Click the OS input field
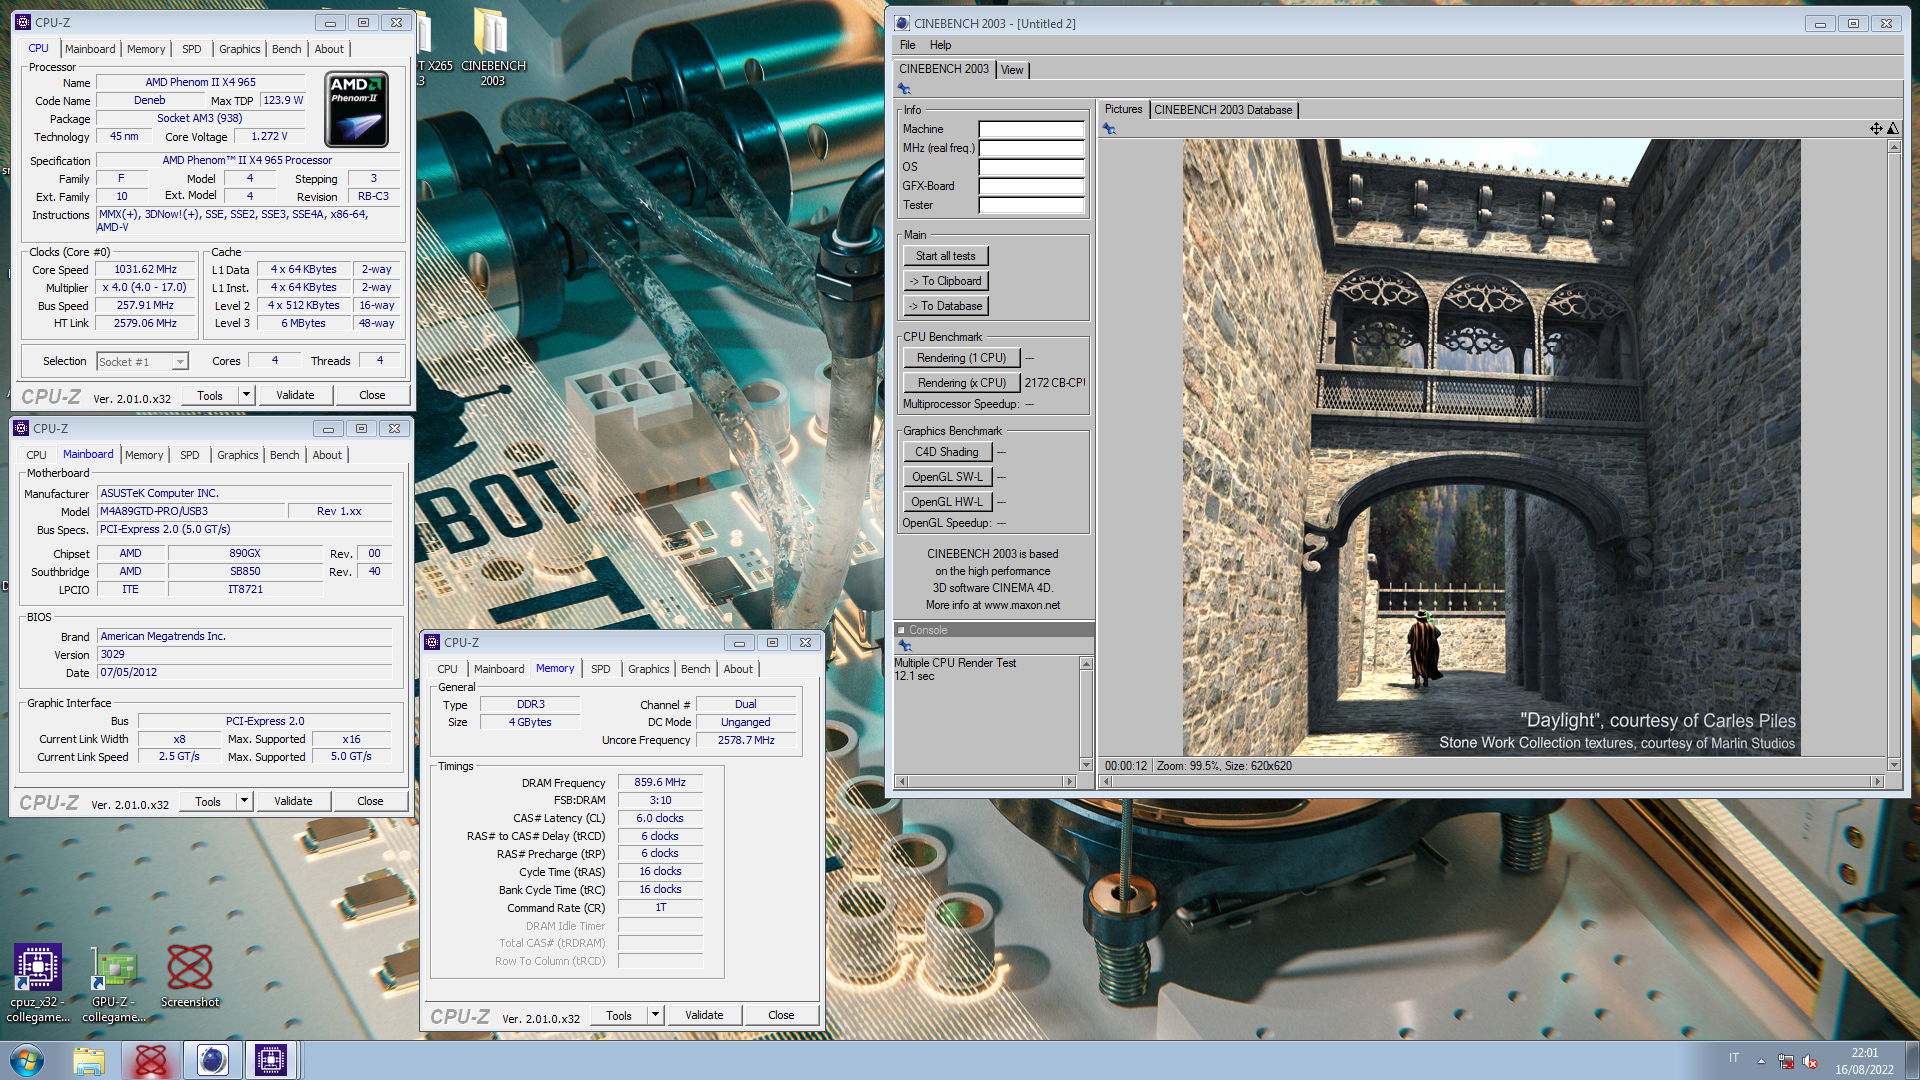The height and width of the screenshot is (1080, 1920). pyautogui.click(x=1031, y=167)
